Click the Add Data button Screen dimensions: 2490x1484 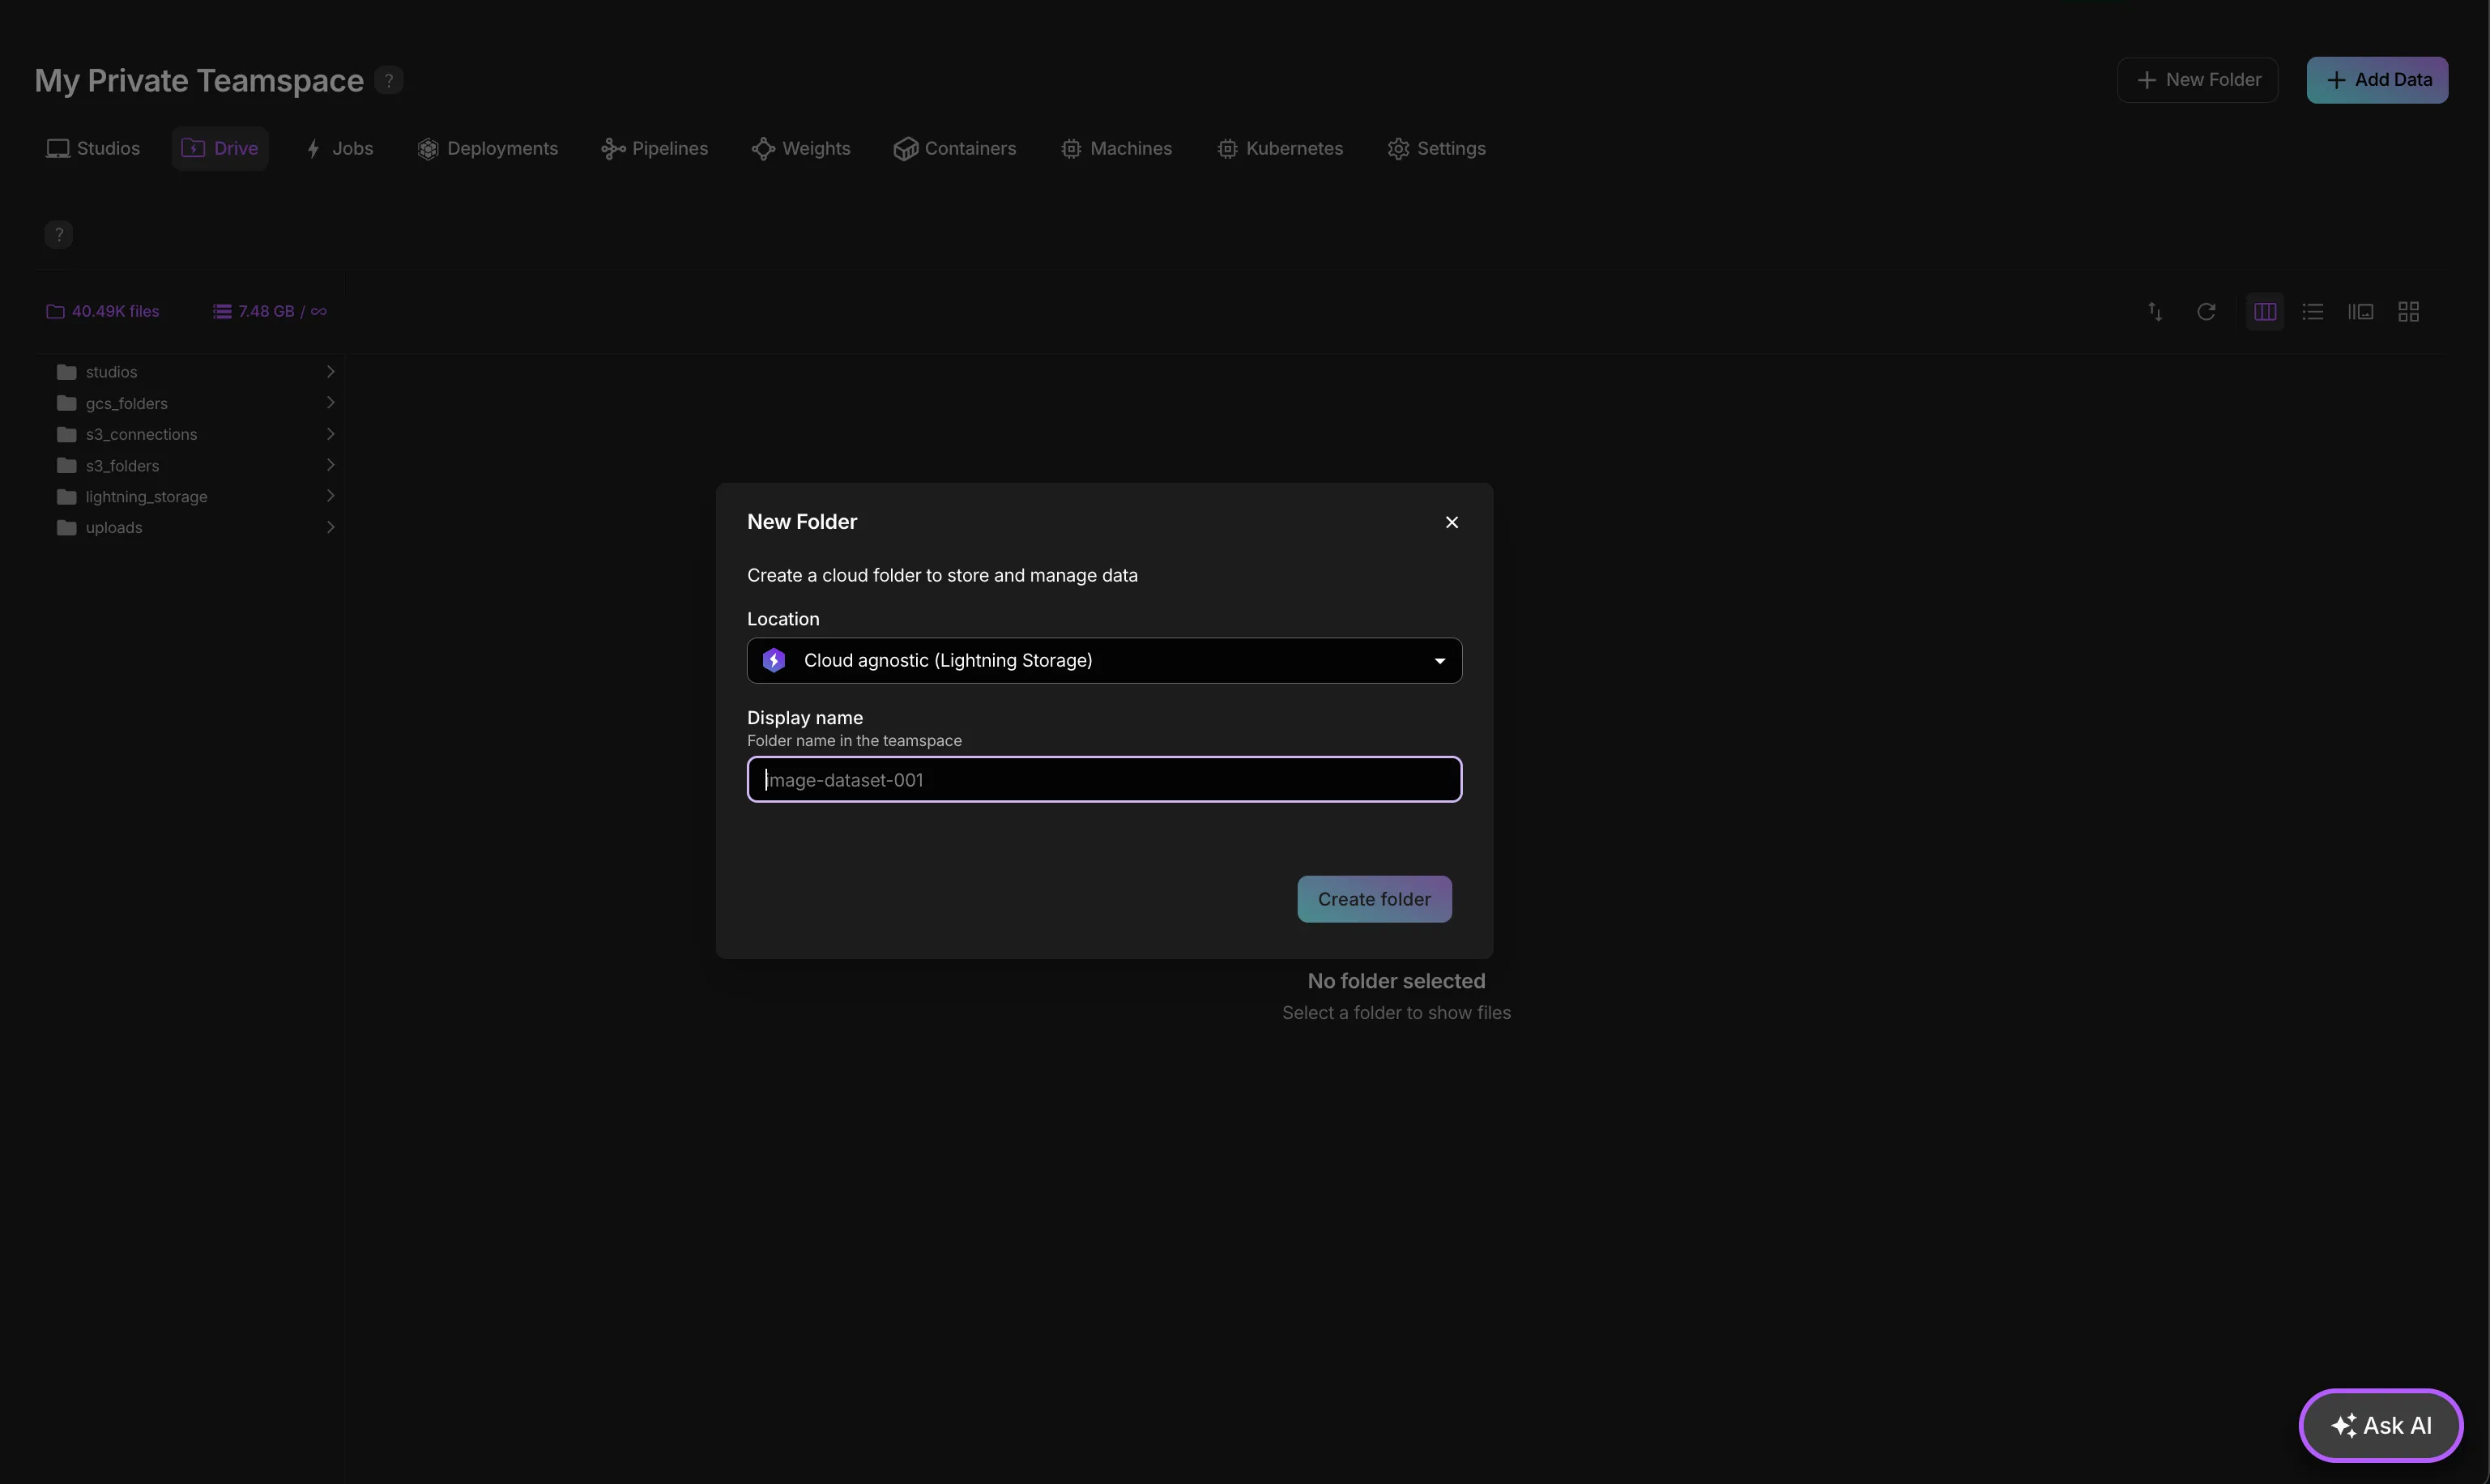click(x=2377, y=80)
